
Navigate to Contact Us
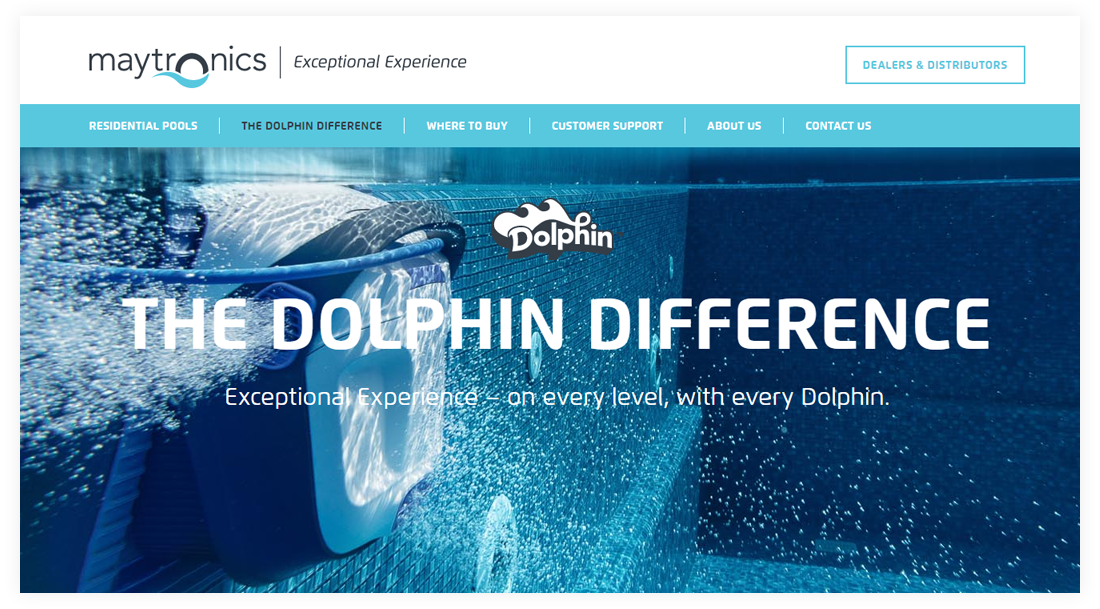[x=838, y=126]
